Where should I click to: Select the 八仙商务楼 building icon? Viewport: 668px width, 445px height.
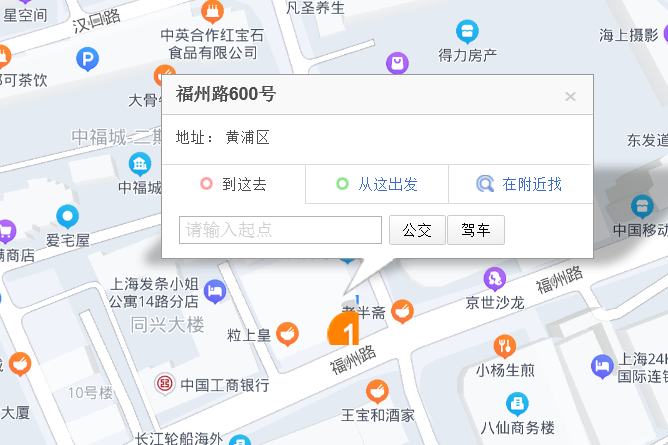point(517,404)
